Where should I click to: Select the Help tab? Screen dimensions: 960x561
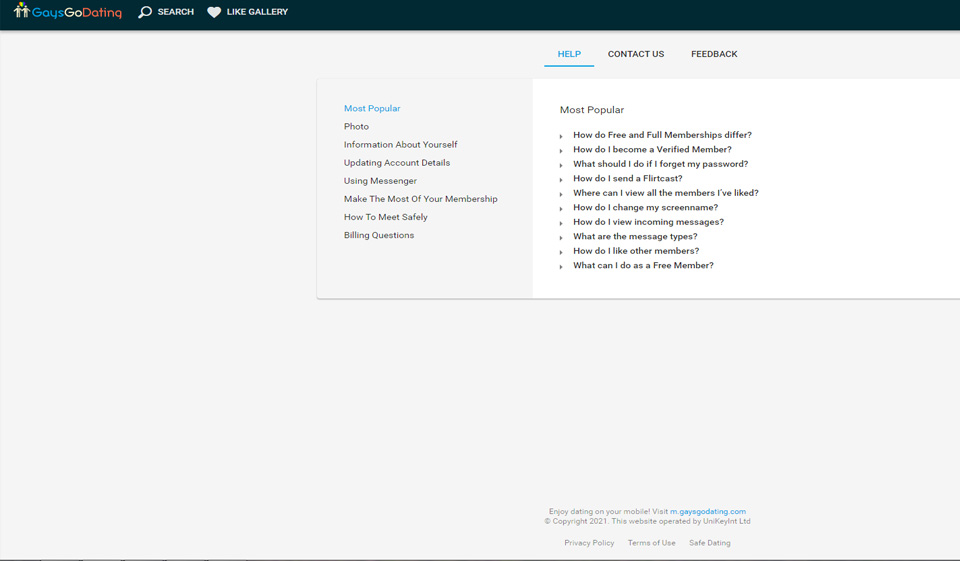click(x=569, y=54)
